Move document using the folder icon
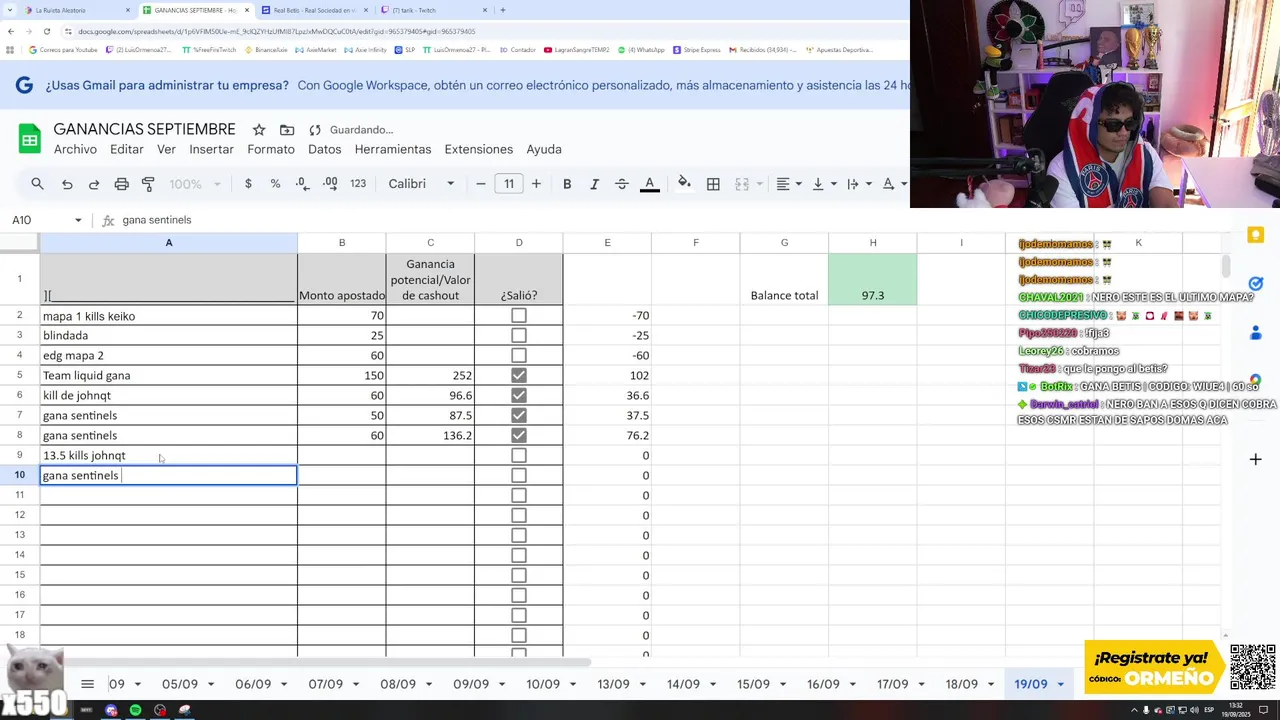Viewport: 1280px width, 720px height. coord(287,130)
